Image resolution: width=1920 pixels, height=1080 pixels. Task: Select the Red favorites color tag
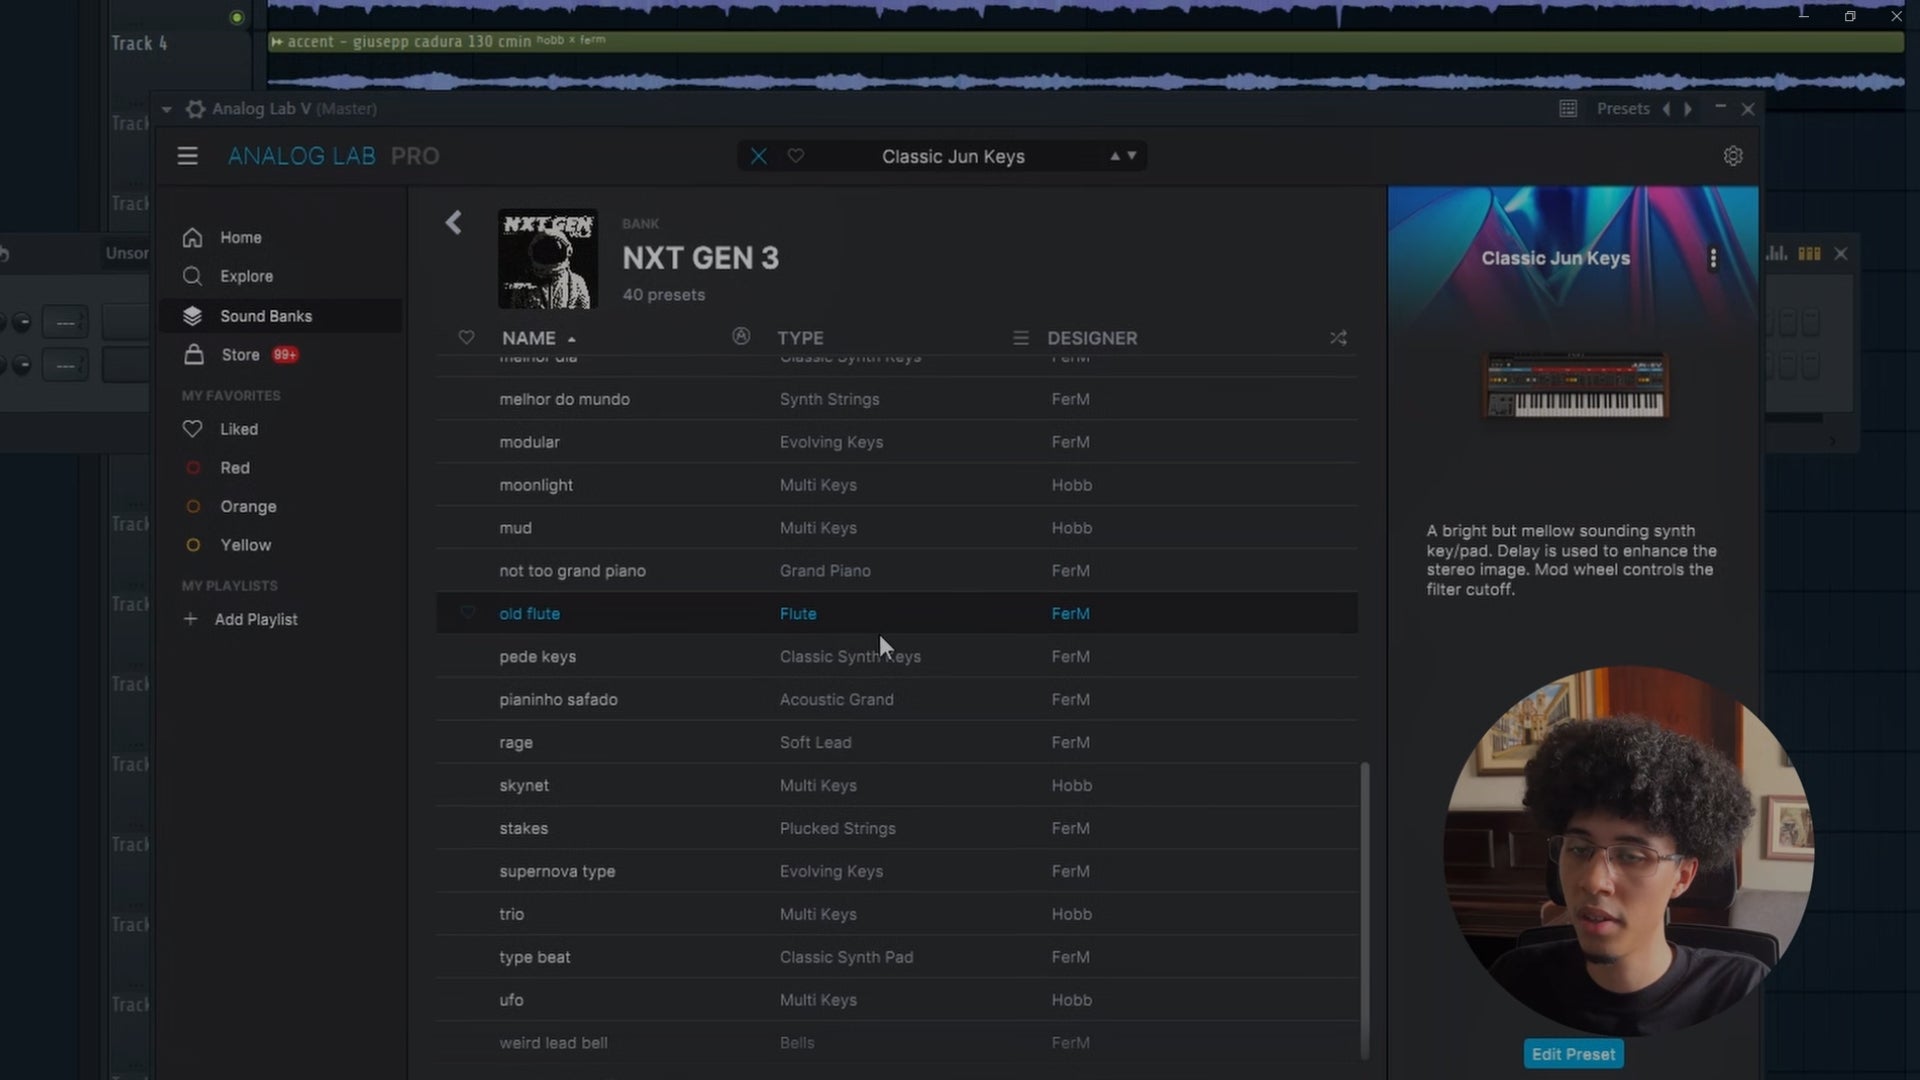coord(234,468)
